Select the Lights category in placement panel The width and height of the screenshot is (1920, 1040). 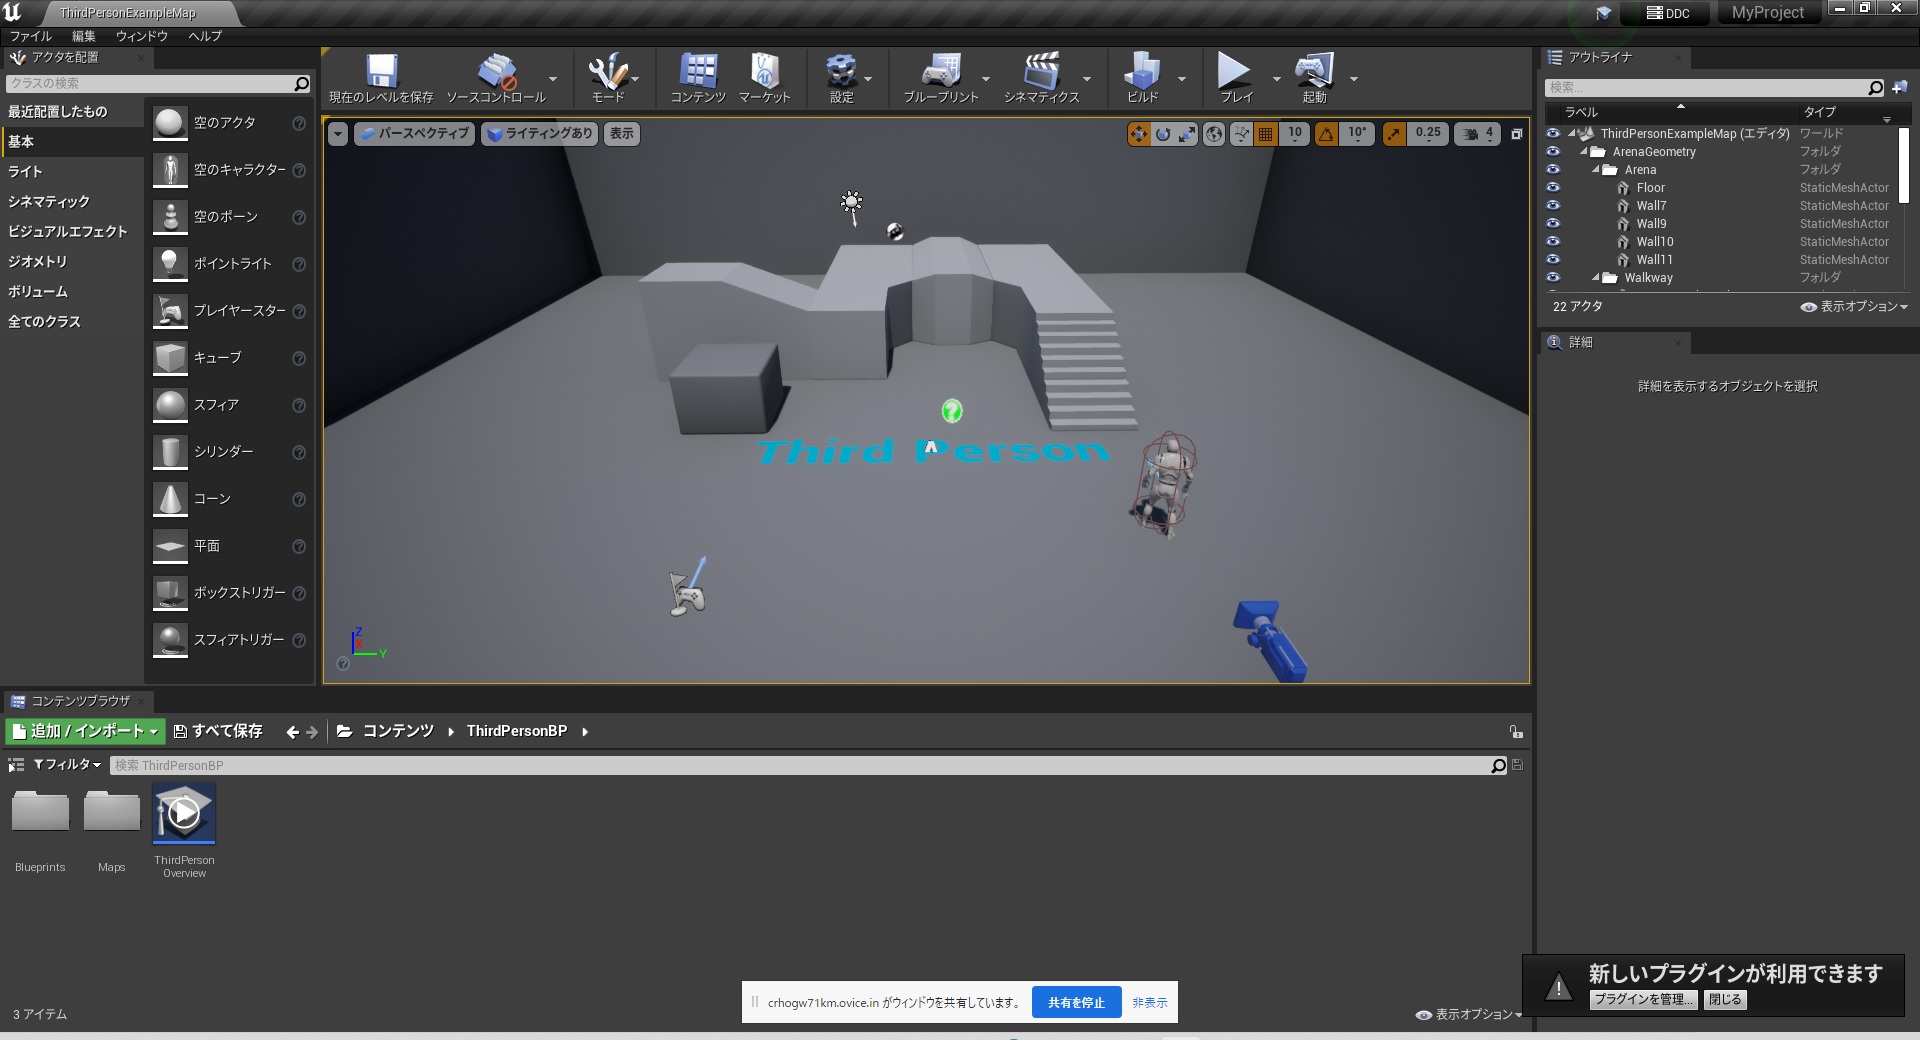pos(25,171)
